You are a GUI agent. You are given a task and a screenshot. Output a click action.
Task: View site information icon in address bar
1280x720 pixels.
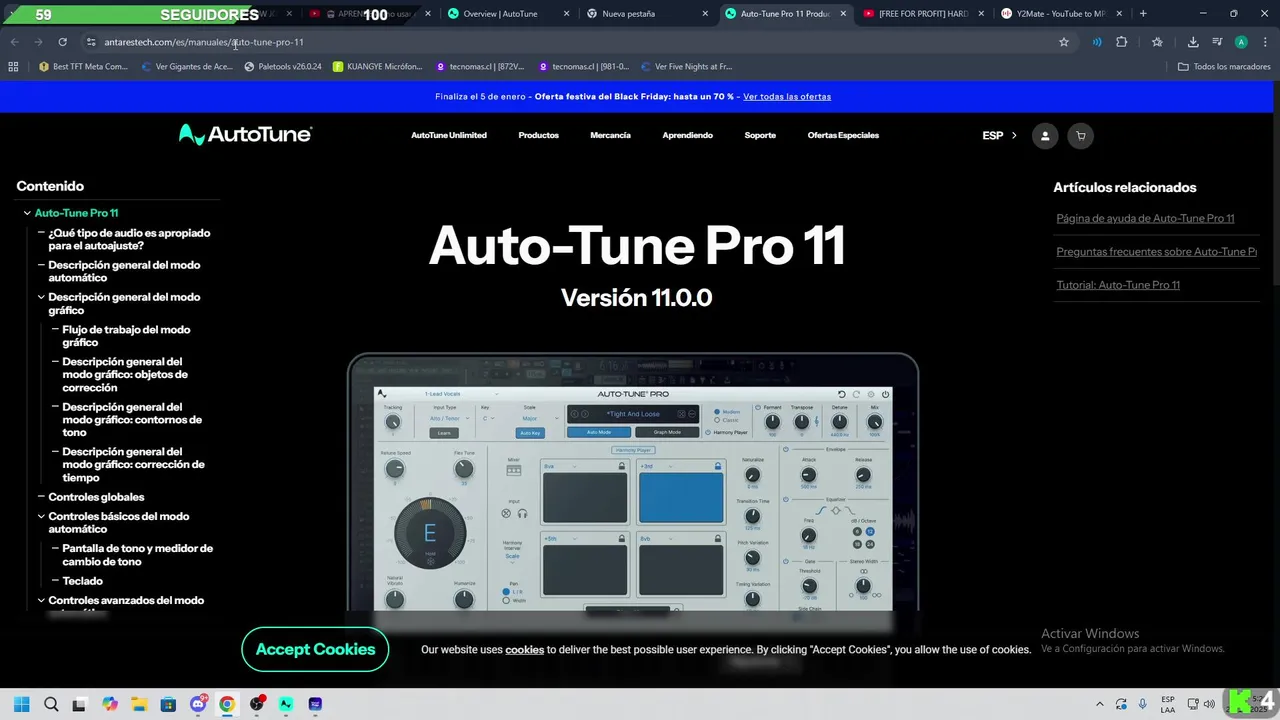pyautogui.click(x=91, y=42)
